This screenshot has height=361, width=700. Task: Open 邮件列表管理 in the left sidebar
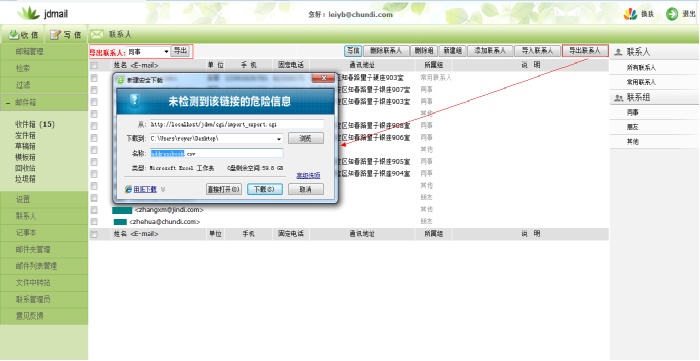click(44, 266)
